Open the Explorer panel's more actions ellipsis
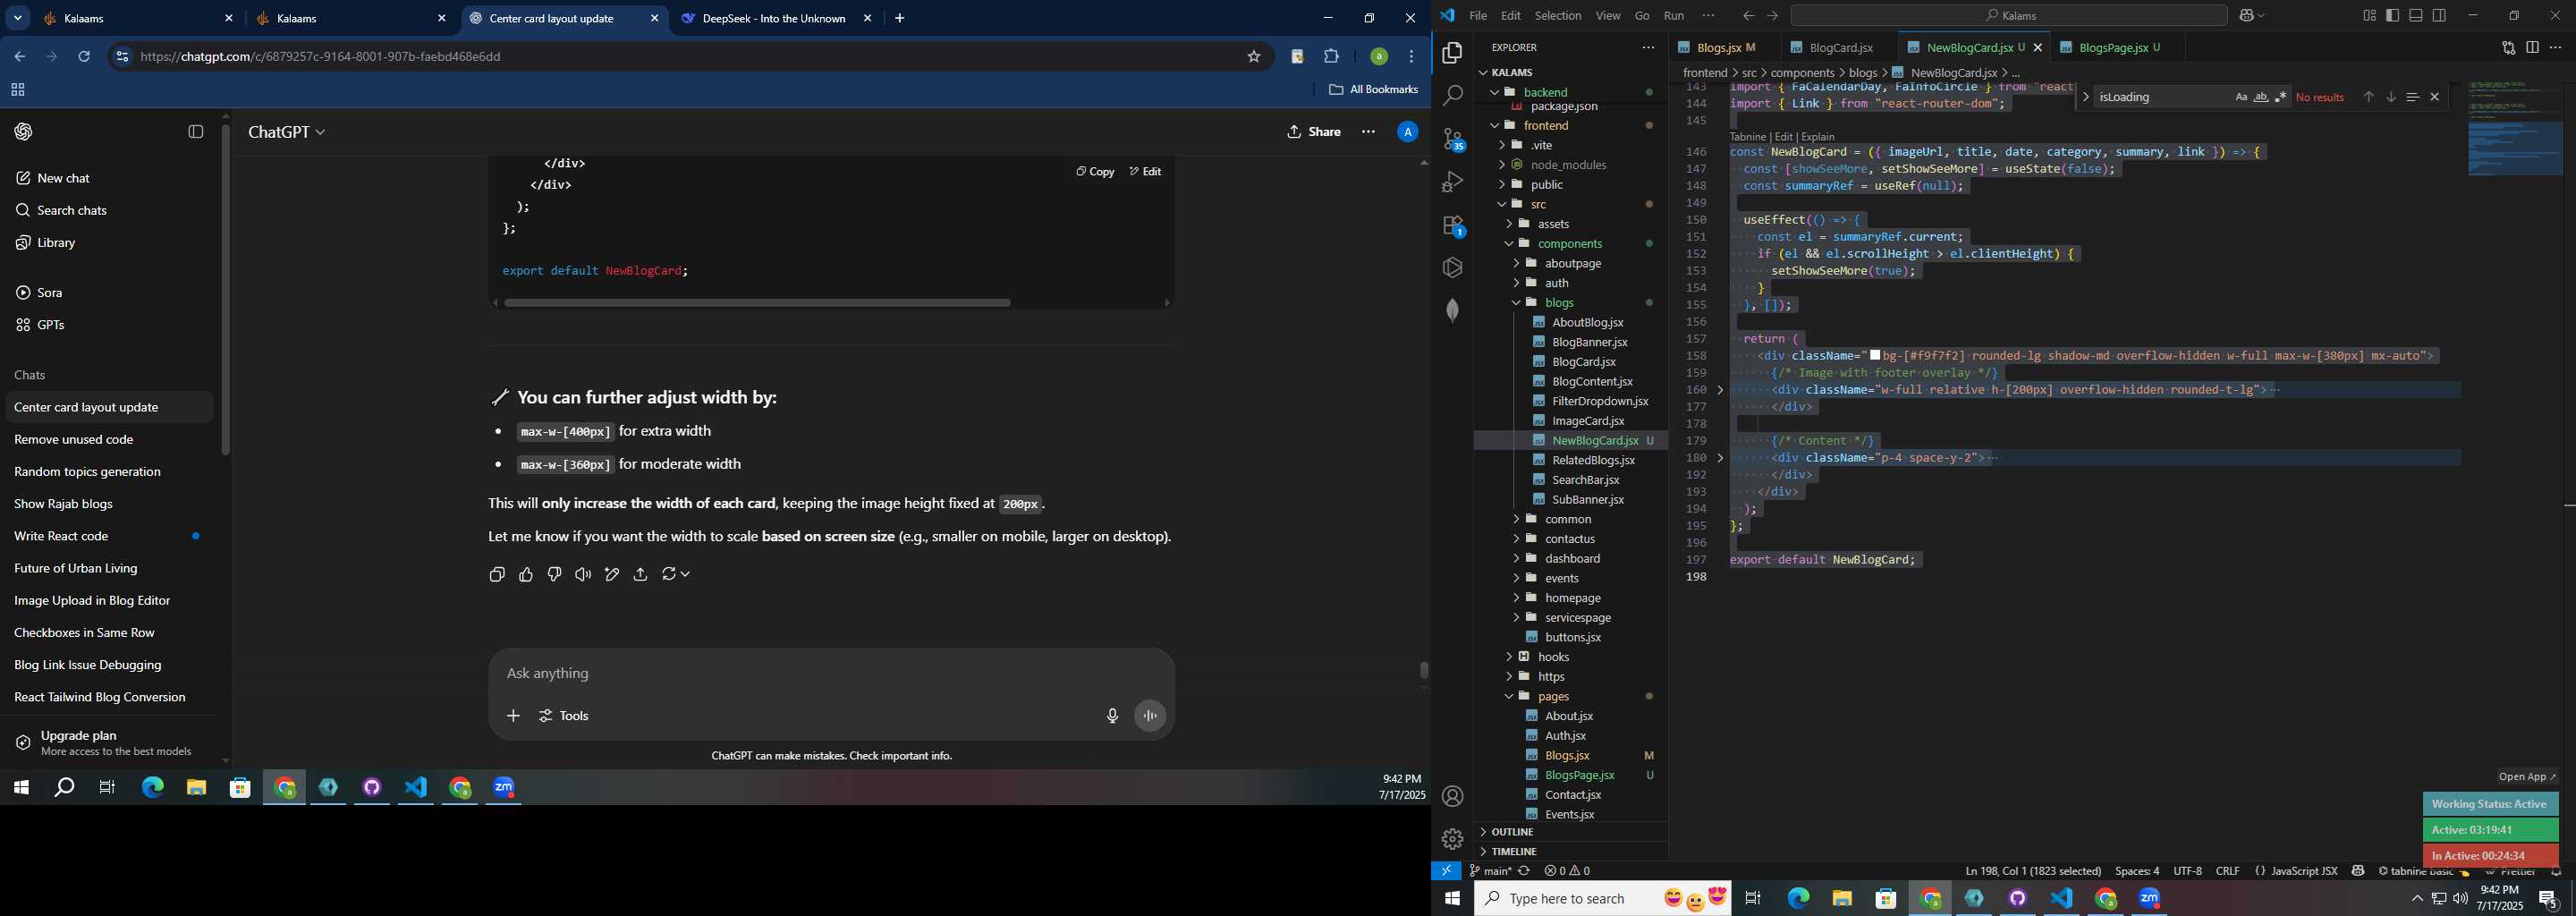 click(x=1647, y=47)
